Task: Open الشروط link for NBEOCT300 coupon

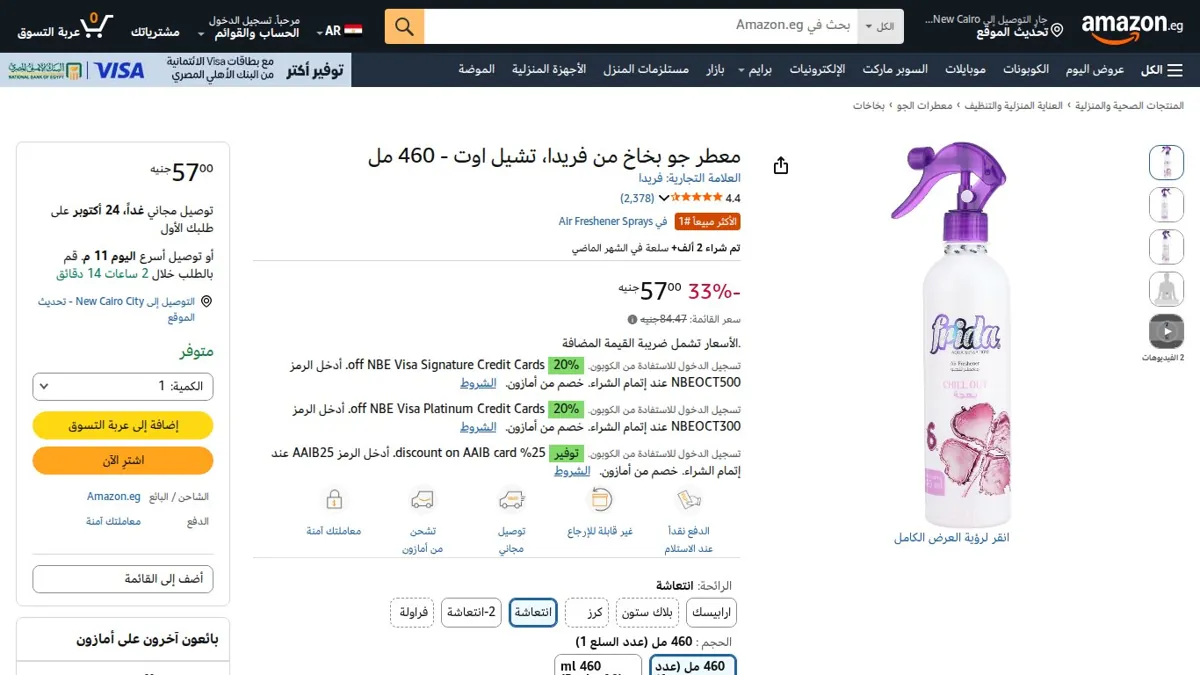Action: pyautogui.click(x=478, y=427)
